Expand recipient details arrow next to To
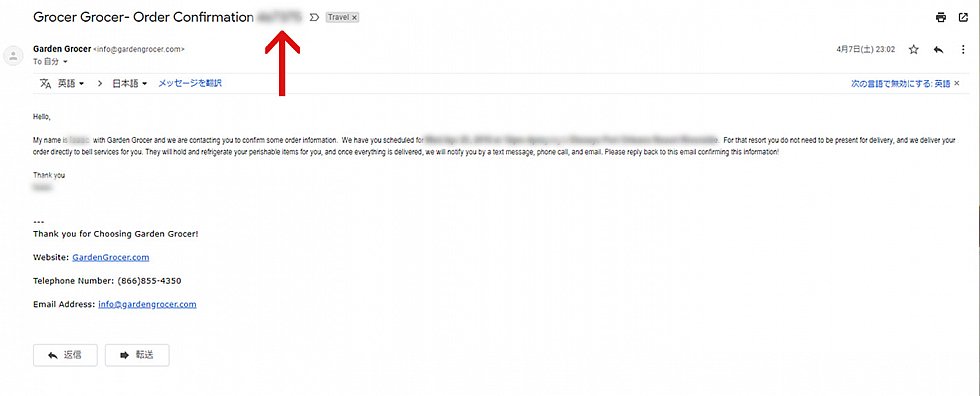This screenshot has width=980, height=396. 65,62
